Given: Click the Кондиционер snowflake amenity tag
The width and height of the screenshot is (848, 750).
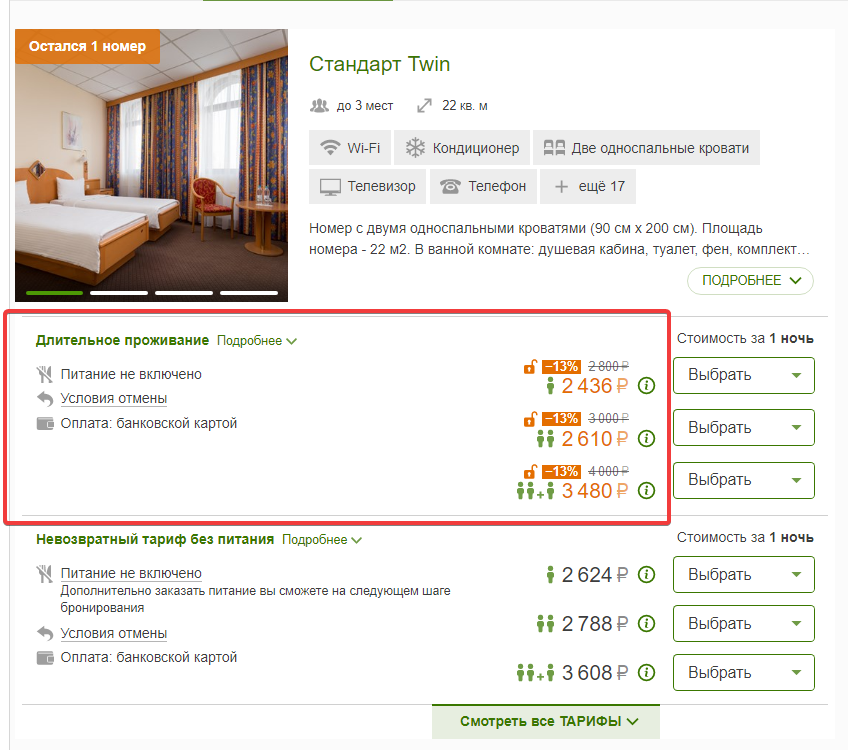Looking at the screenshot, I should 462,148.
